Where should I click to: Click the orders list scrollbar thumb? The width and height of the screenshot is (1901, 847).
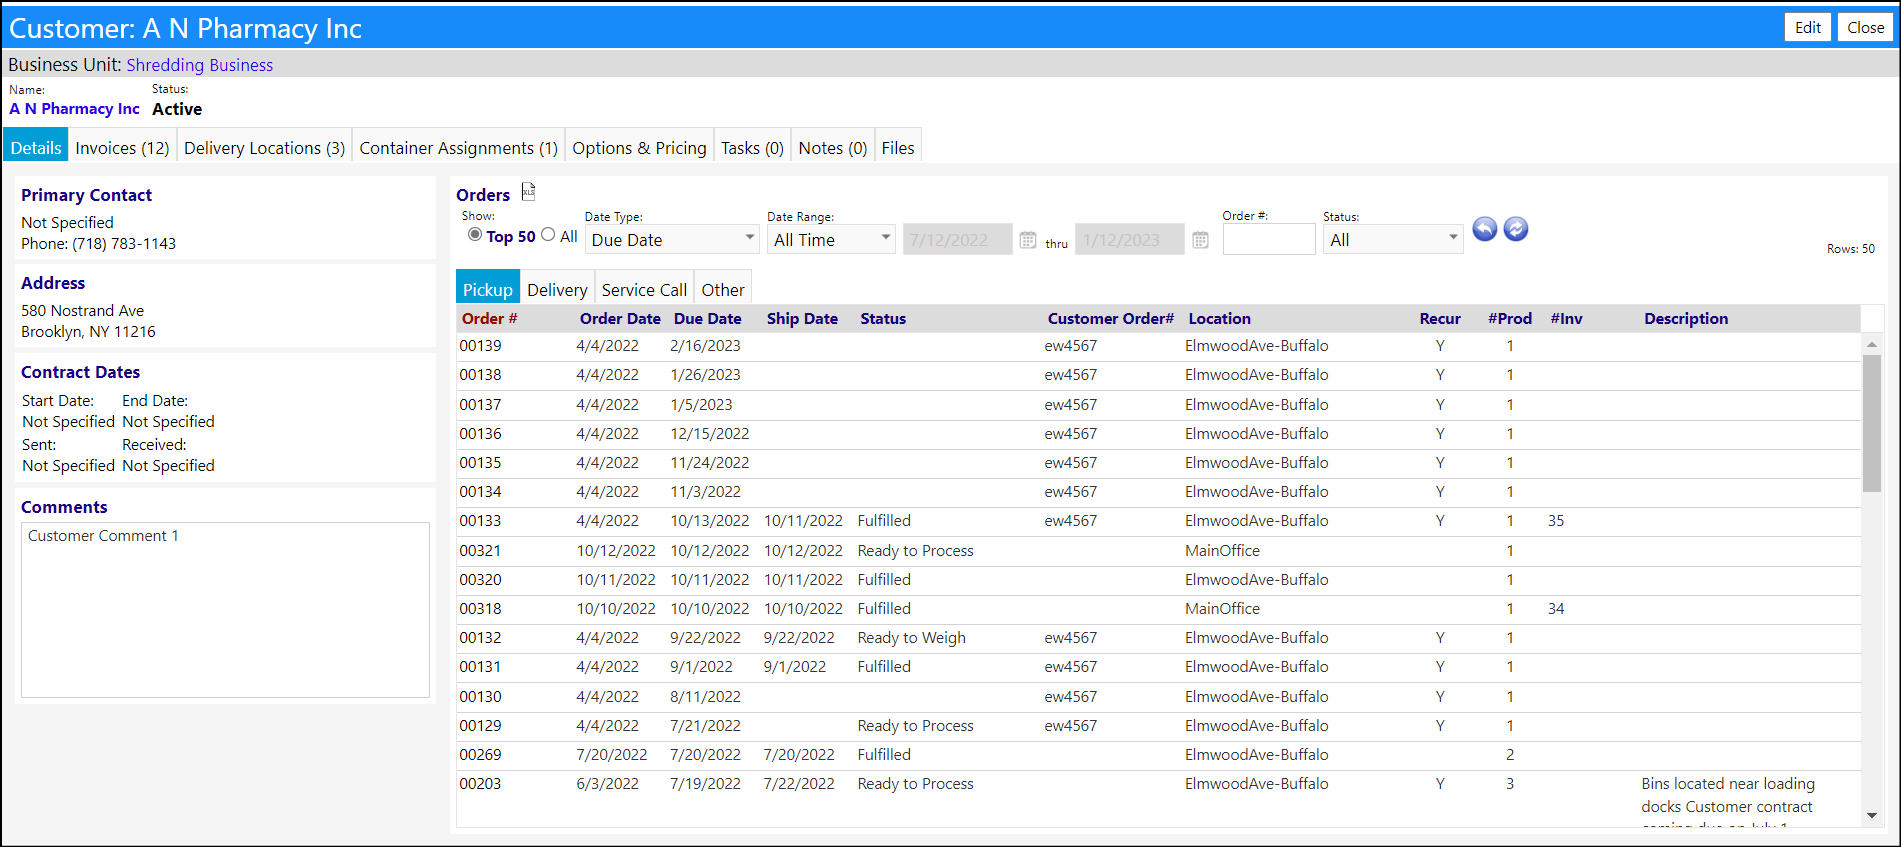coord(1871,423)
